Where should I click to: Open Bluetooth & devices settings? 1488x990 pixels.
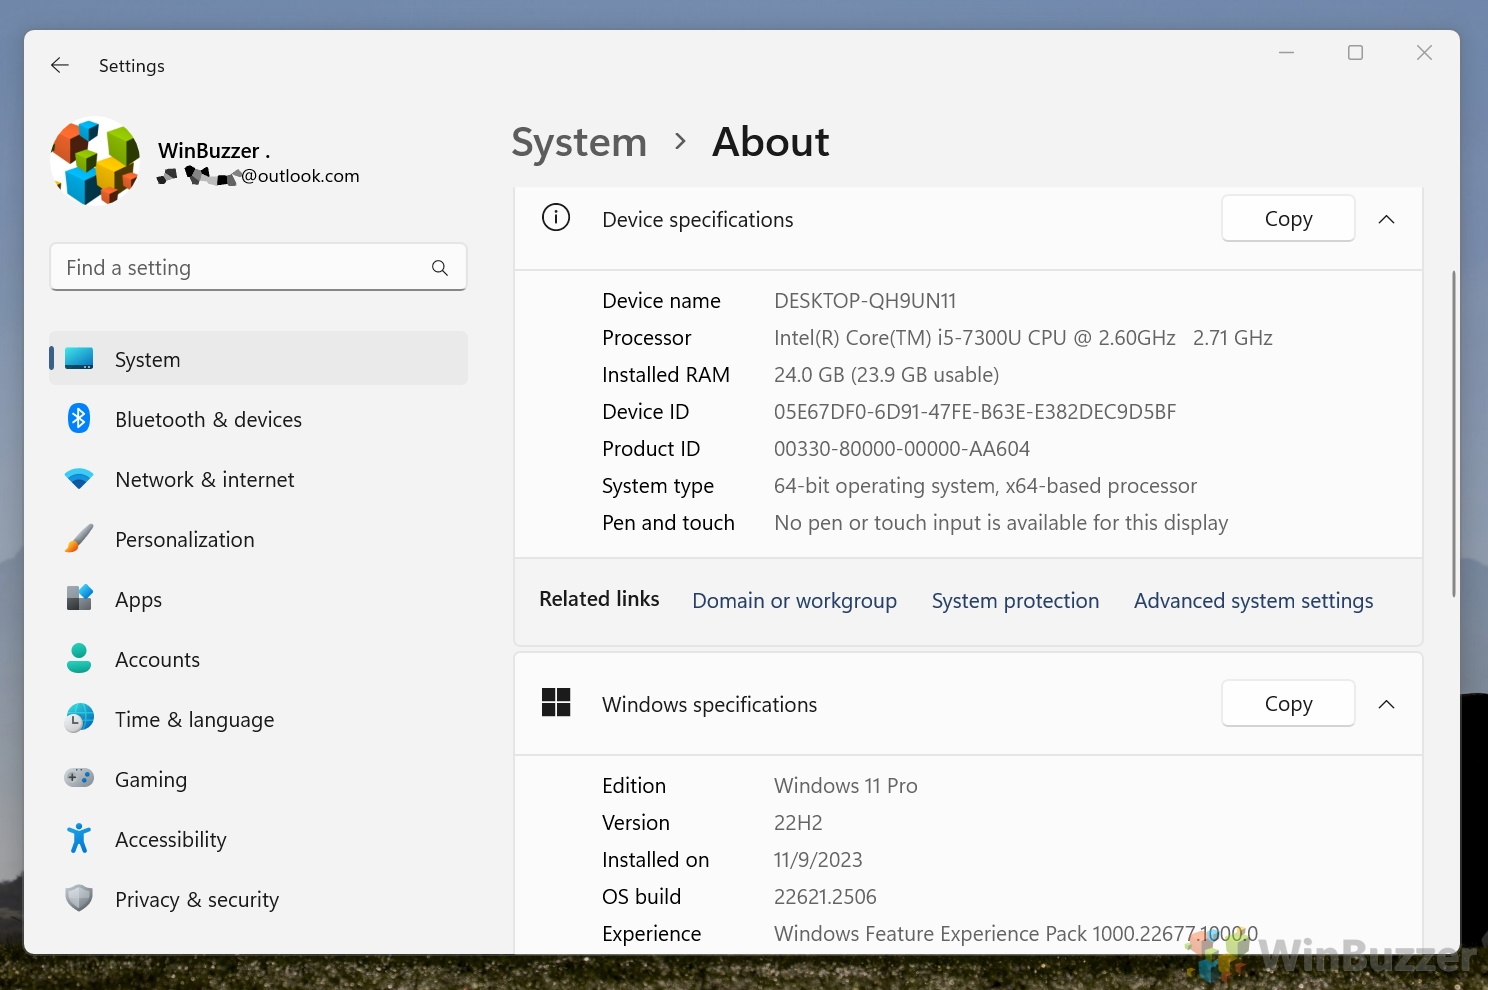(258, 419)
